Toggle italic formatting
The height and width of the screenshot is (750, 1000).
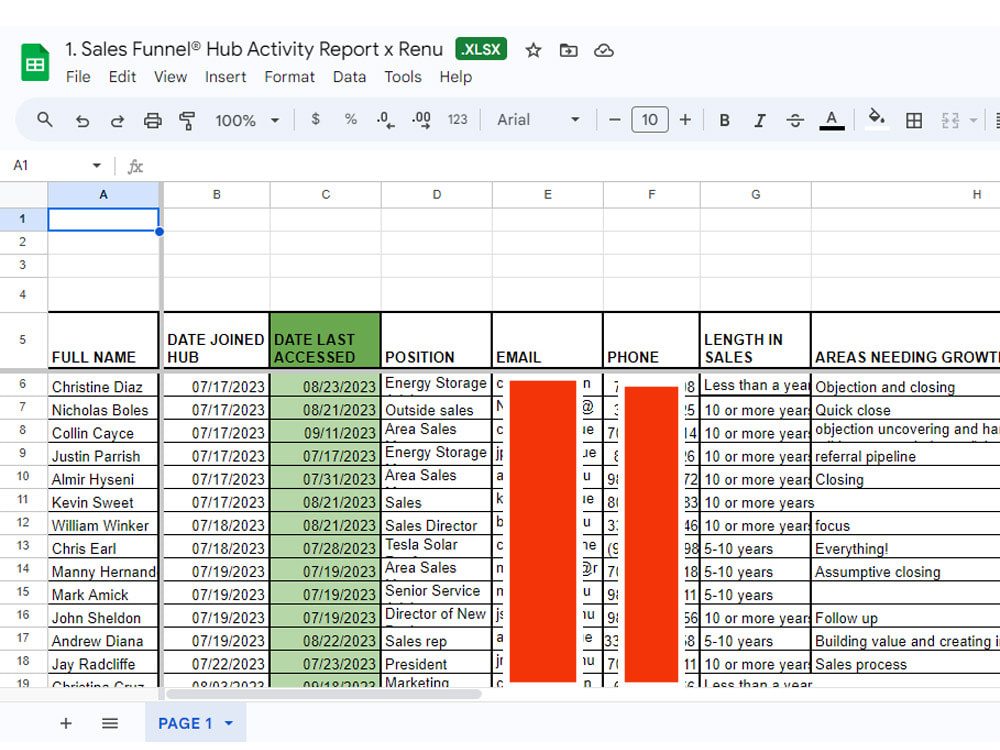click(x=760, y=120)
